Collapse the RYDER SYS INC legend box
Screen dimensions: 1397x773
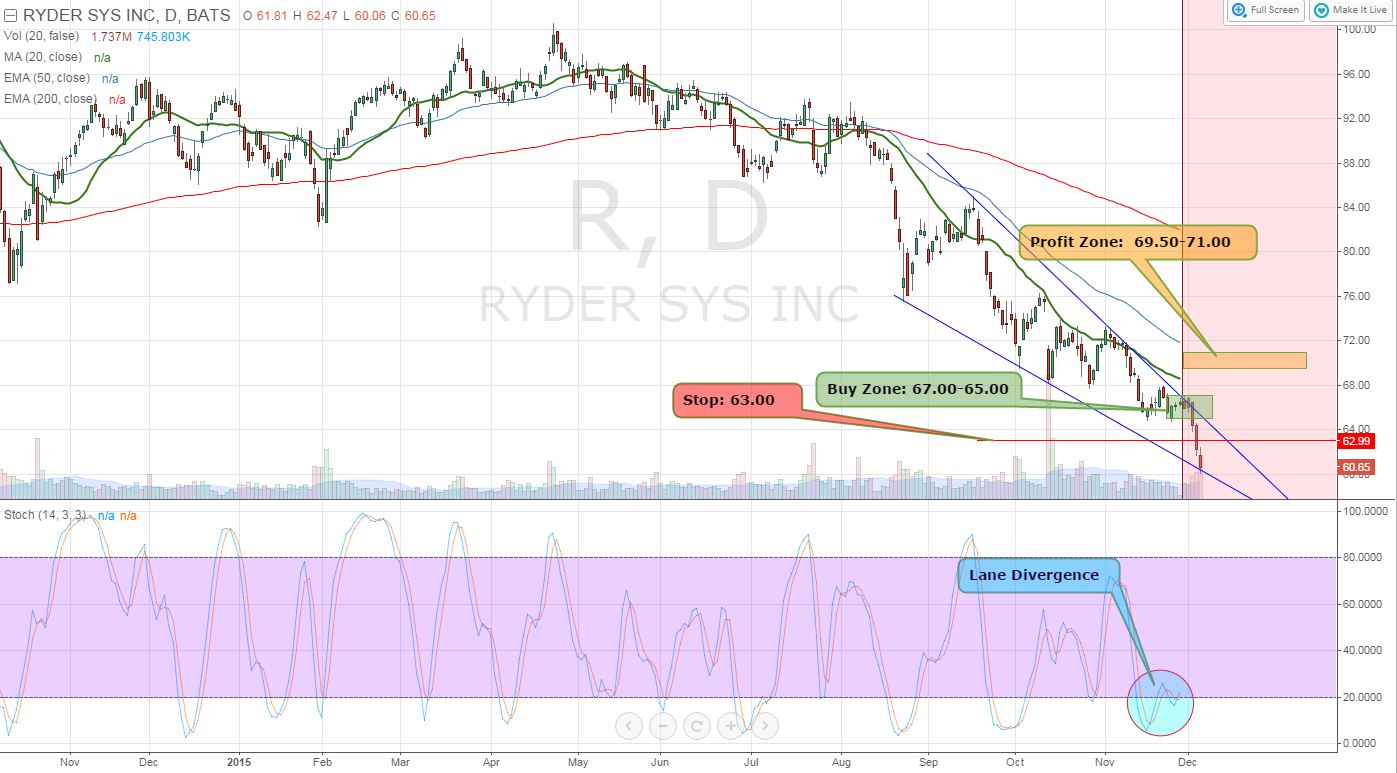(x=10, y=16)
